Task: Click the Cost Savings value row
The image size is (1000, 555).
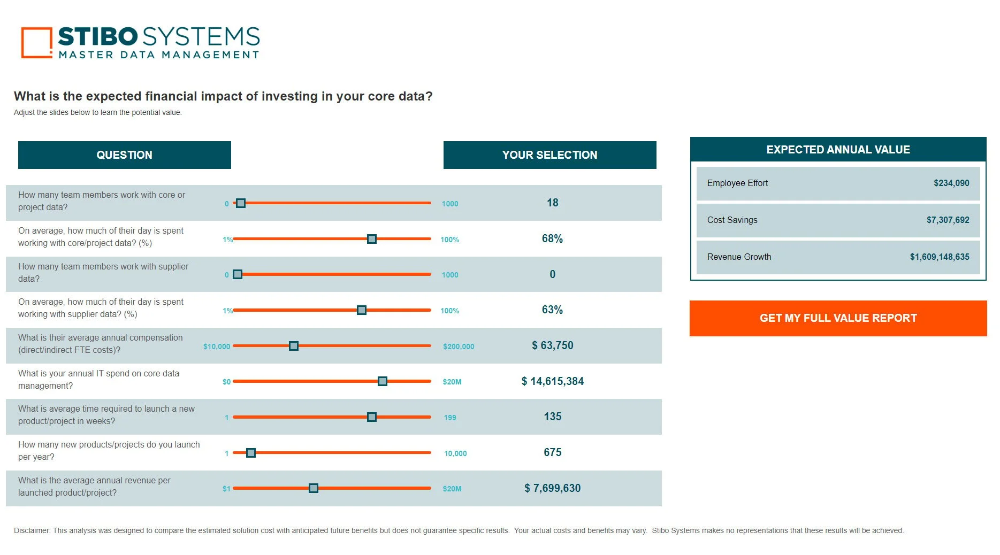Action: [x=838, y=220]
